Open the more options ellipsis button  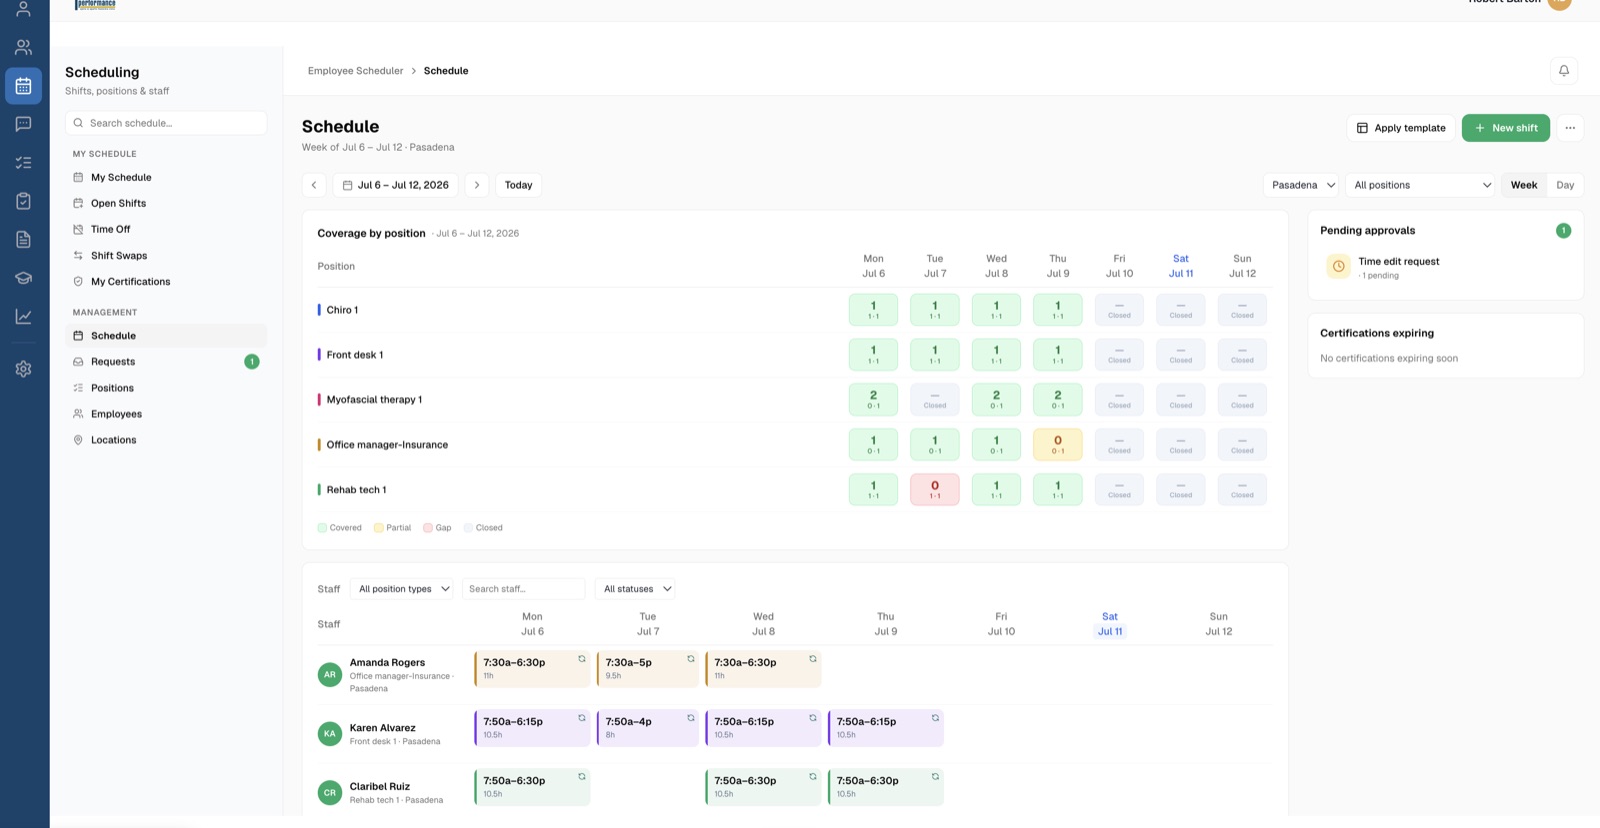click(1570, 128)
